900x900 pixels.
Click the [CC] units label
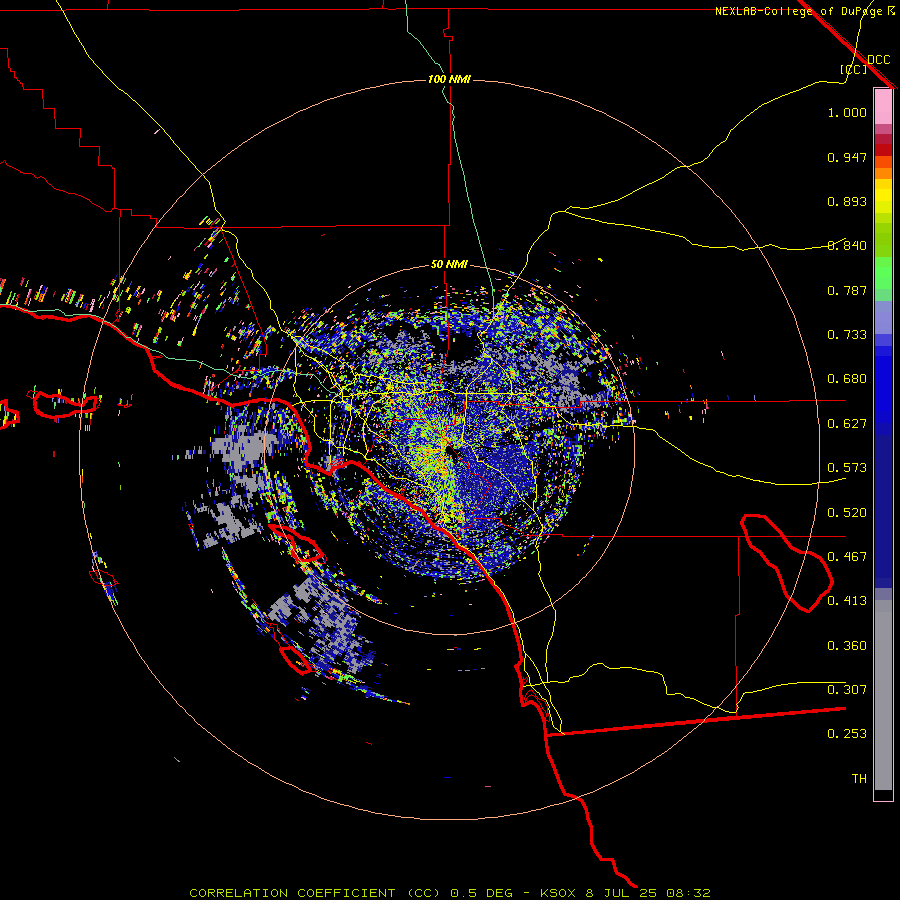[854, 69]
